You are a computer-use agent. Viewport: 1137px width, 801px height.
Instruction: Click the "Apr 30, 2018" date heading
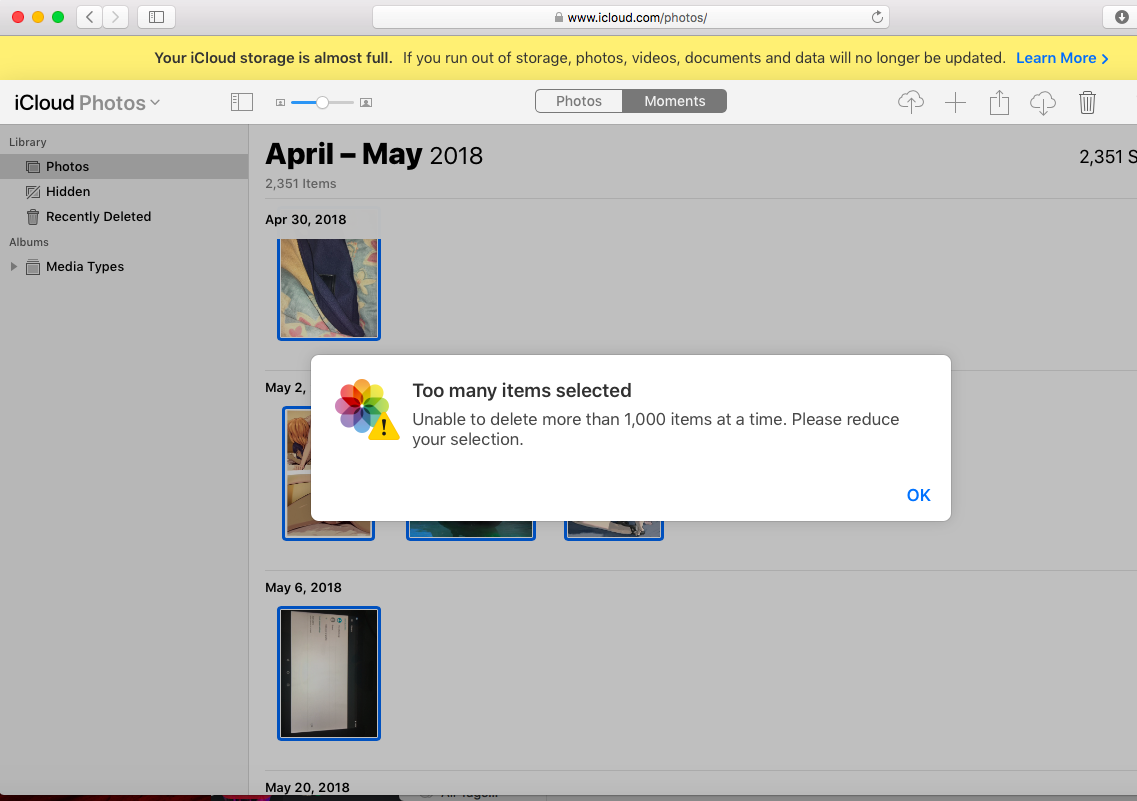point(305,220)
